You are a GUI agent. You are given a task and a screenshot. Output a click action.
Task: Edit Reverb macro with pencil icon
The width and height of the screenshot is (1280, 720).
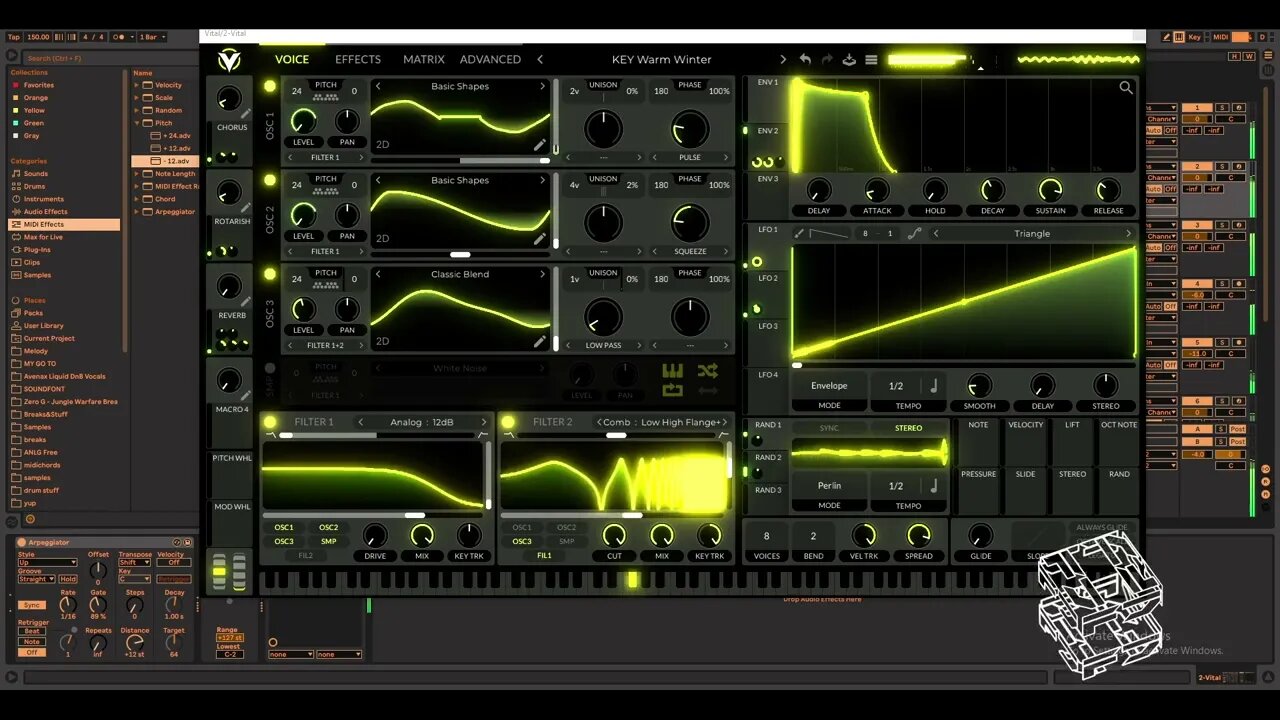246,302
